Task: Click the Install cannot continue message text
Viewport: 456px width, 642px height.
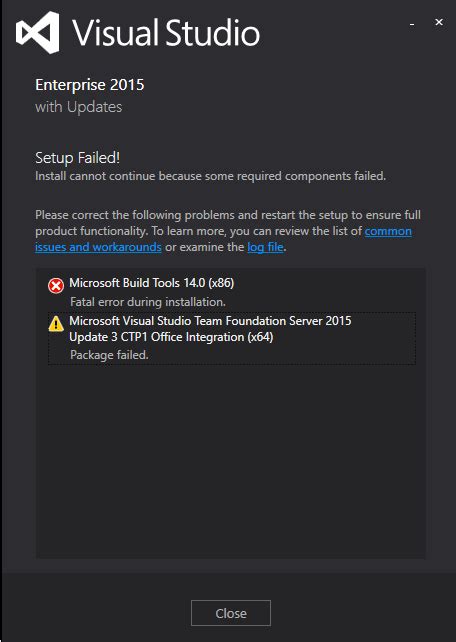Action: 210,176
